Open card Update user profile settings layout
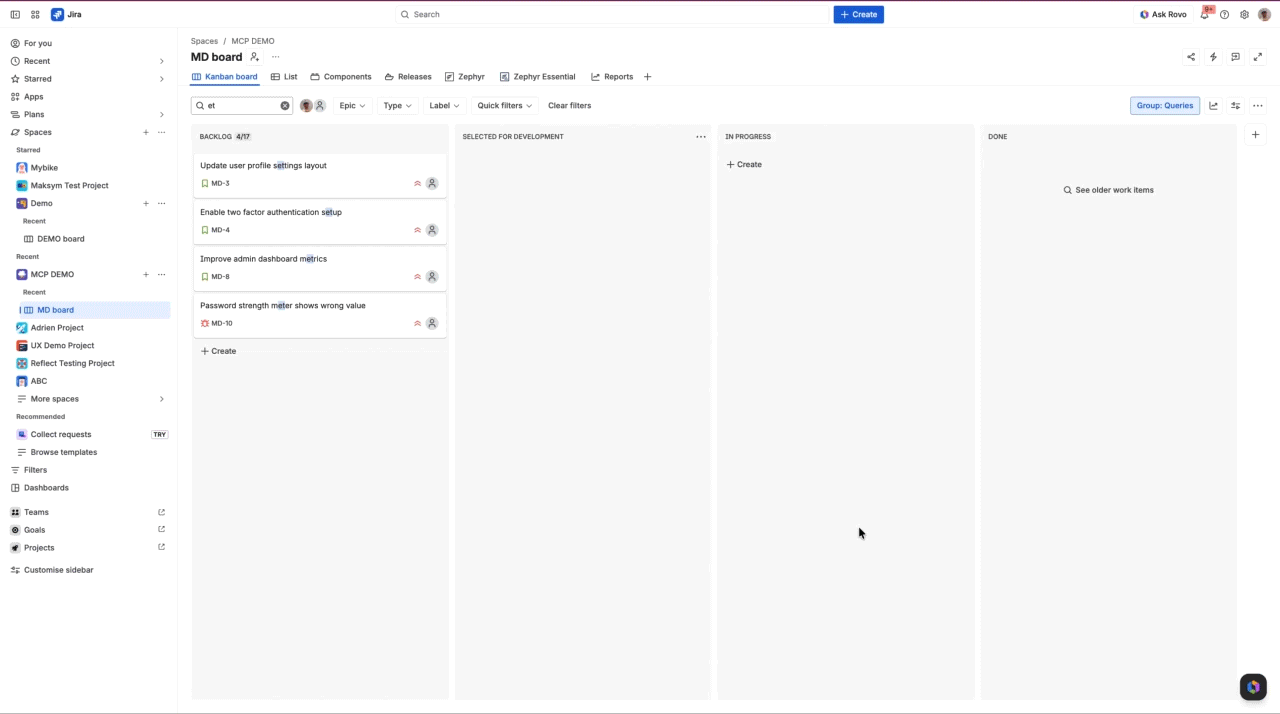Viewport: 1280px width, 714px height. click(320, 174)
